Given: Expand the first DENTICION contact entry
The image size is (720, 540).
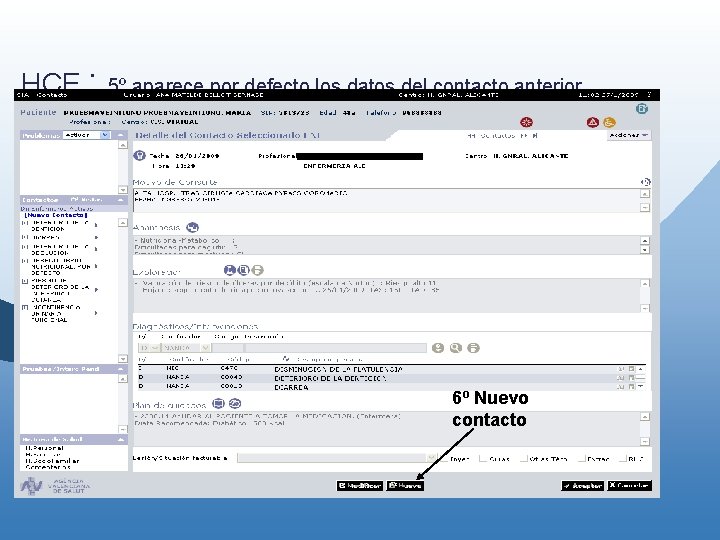Looking at the screenshot, I should pos(25,223).
